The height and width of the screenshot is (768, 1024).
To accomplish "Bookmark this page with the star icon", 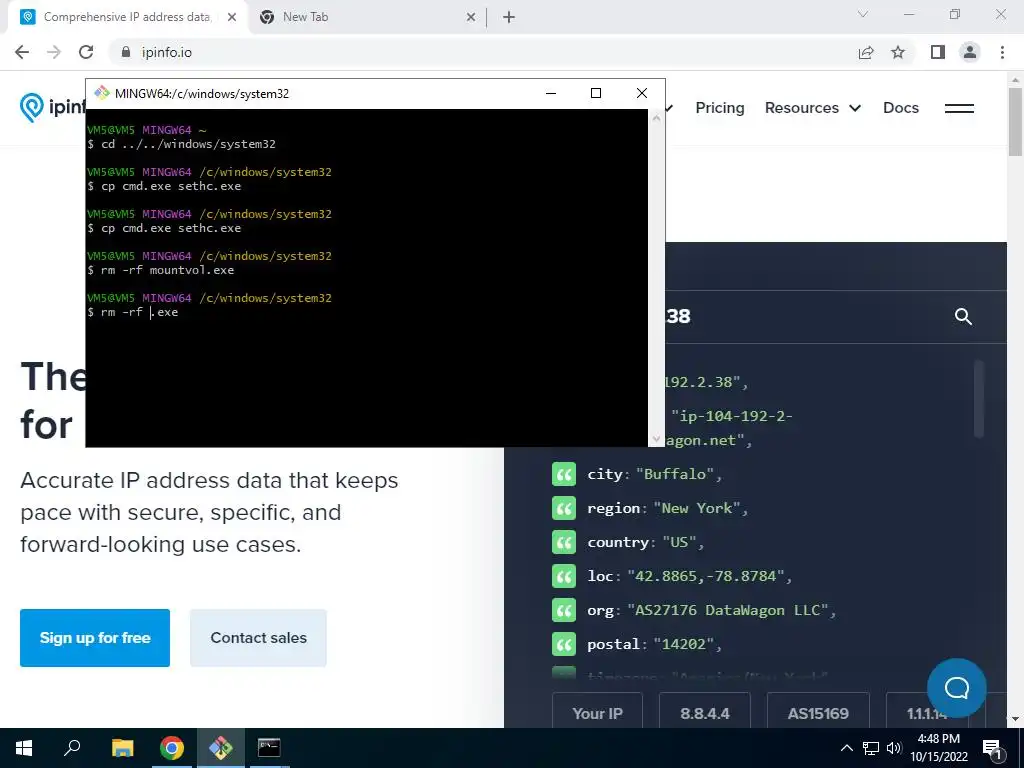I will coord(898,52).
